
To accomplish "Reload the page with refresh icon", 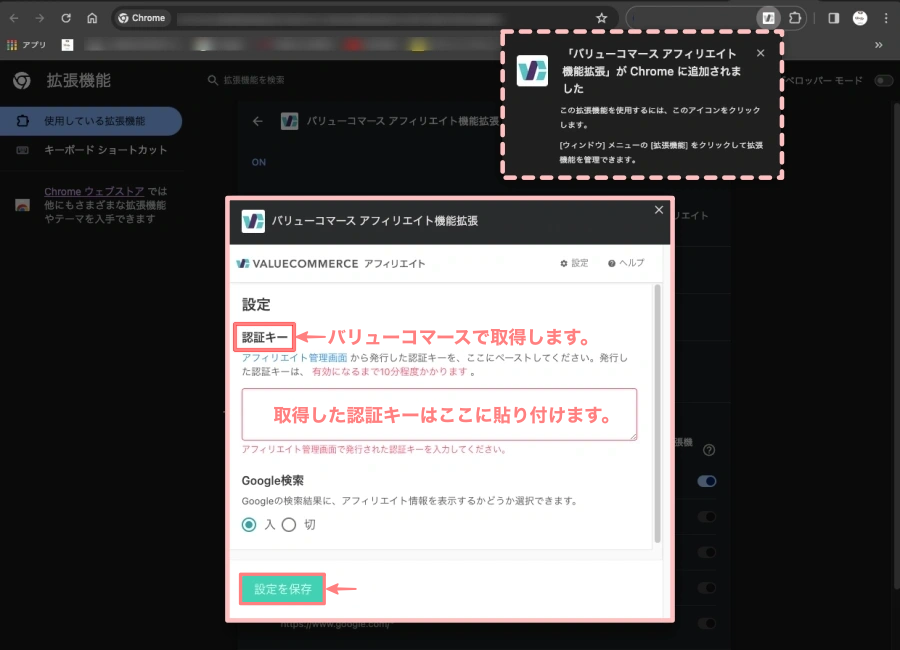I will click(66, 18).
